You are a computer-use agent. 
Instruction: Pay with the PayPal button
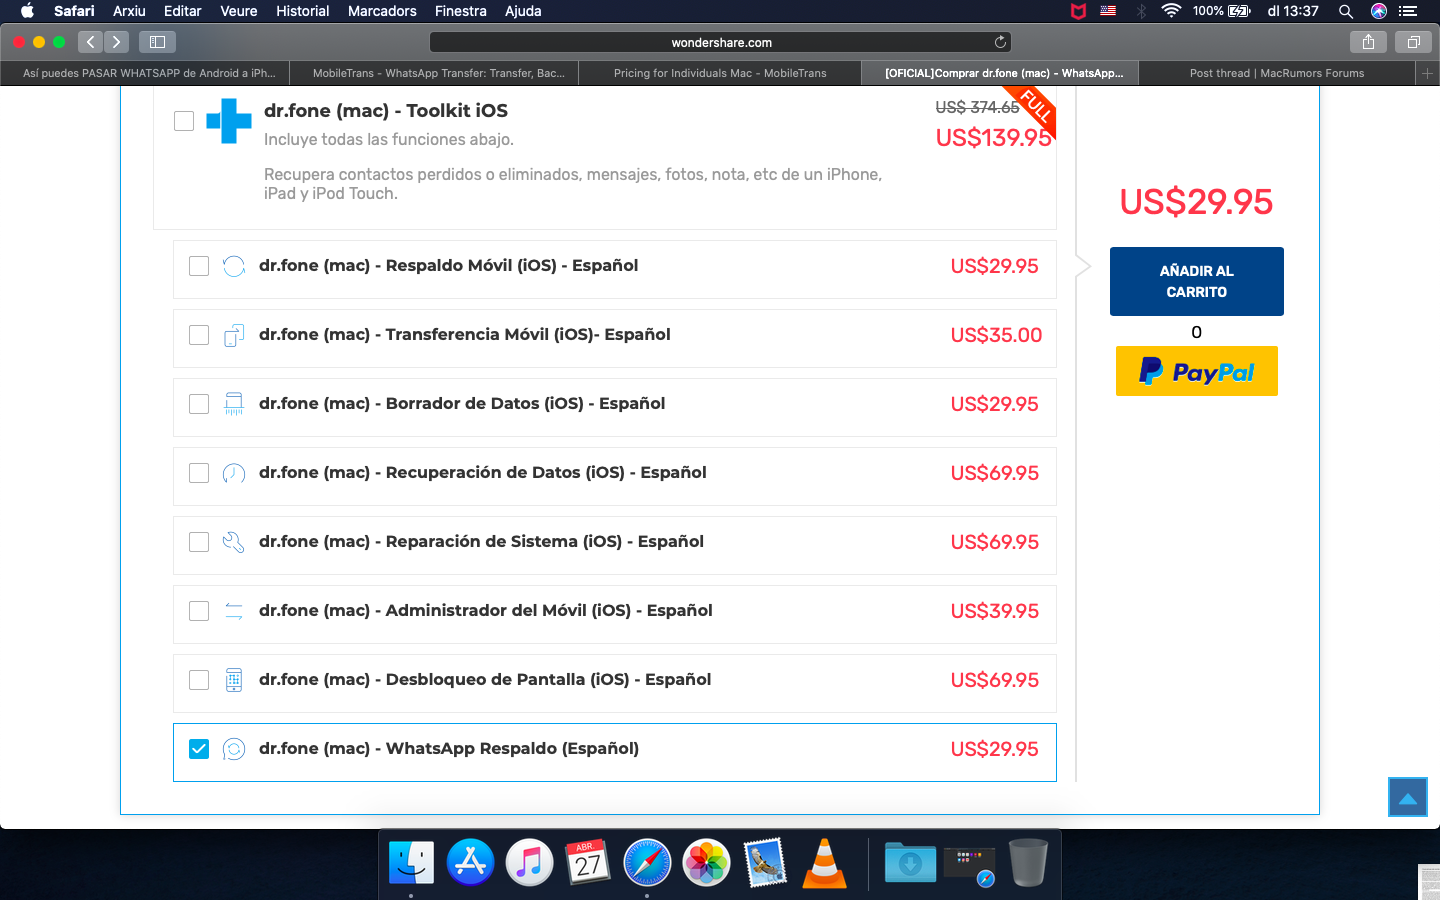click(1197, 371)
